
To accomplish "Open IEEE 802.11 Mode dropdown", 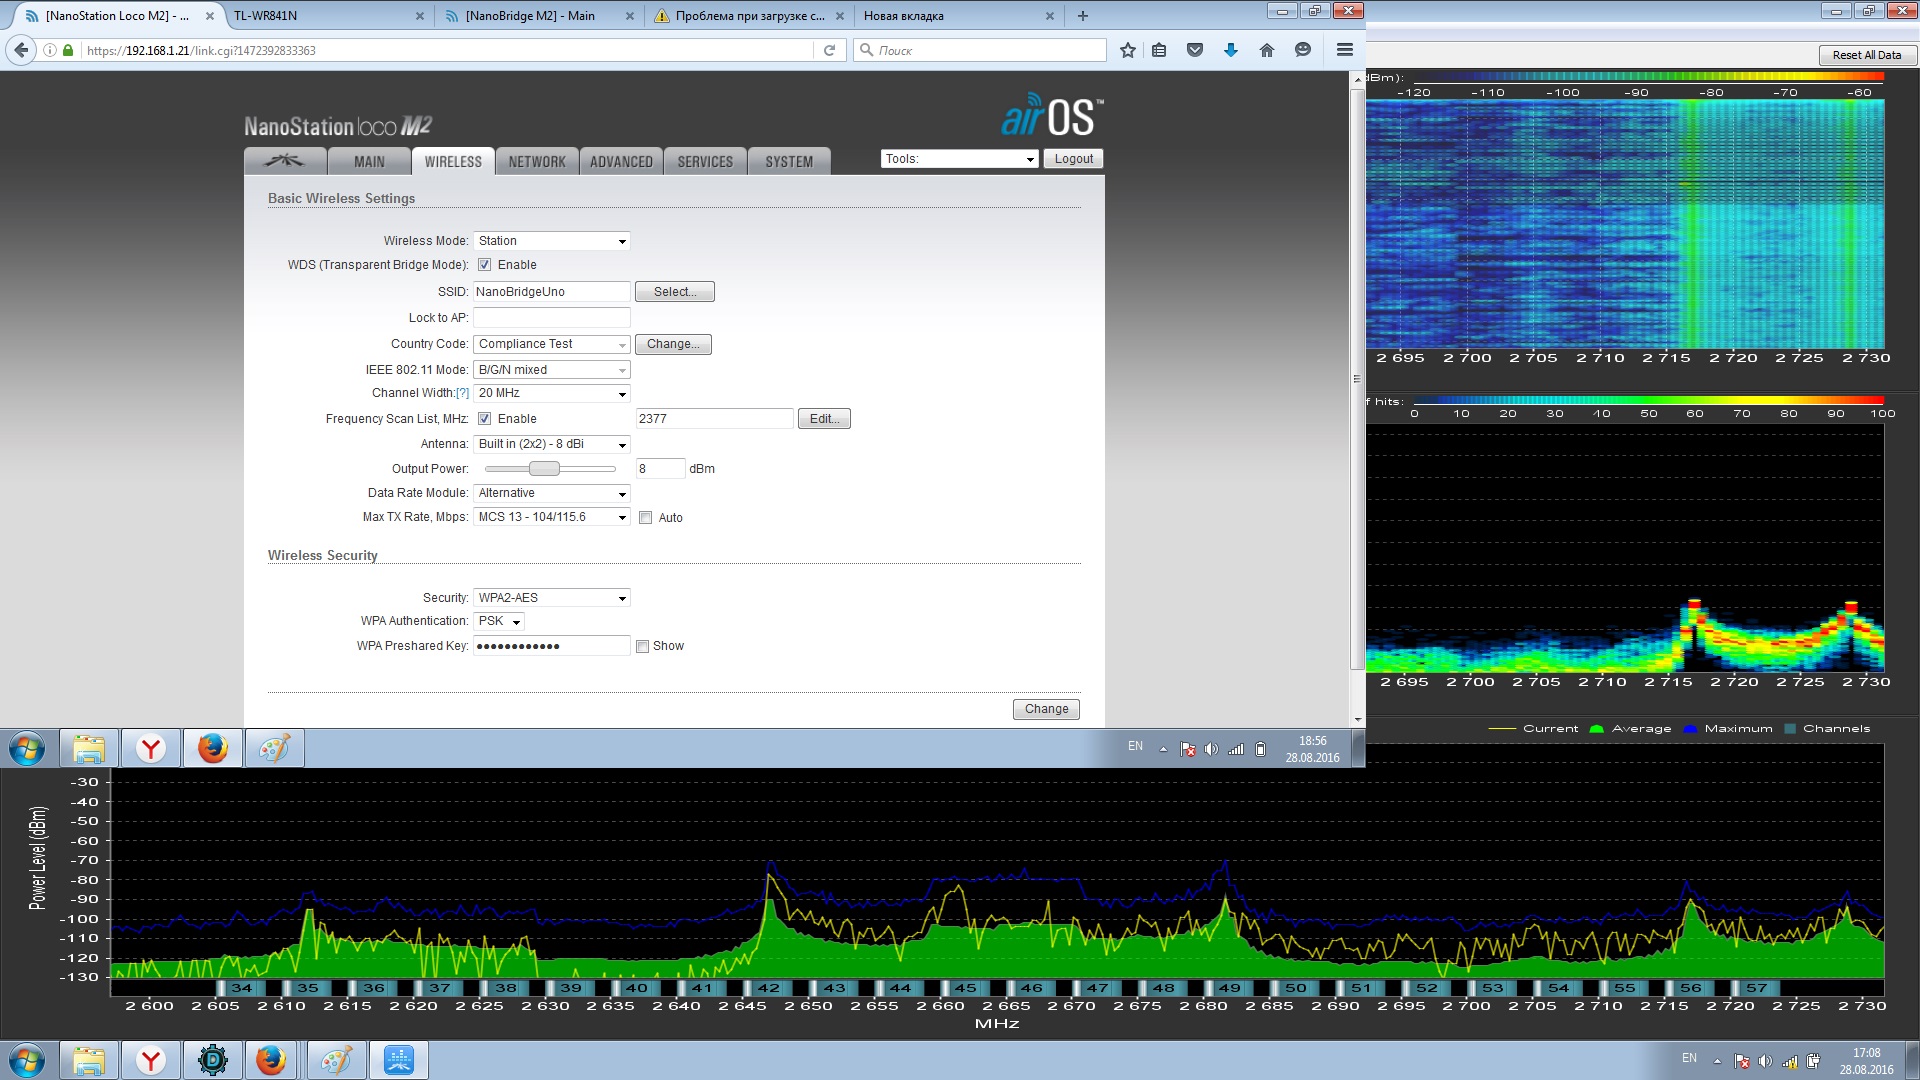I will [x=552, y=370].
